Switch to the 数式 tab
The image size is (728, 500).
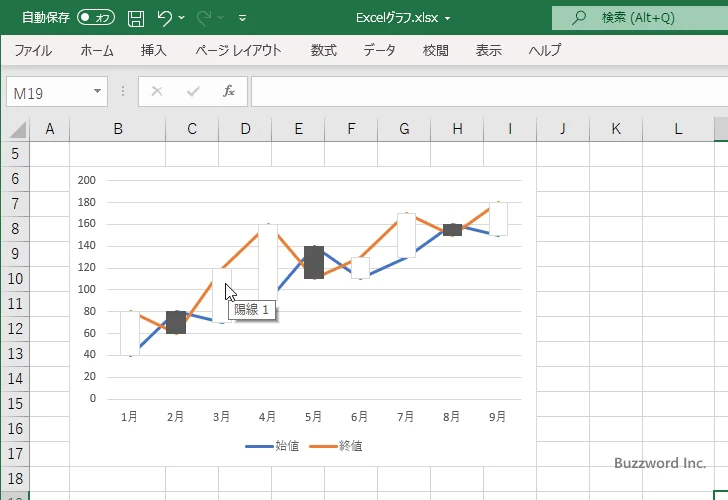324,50
